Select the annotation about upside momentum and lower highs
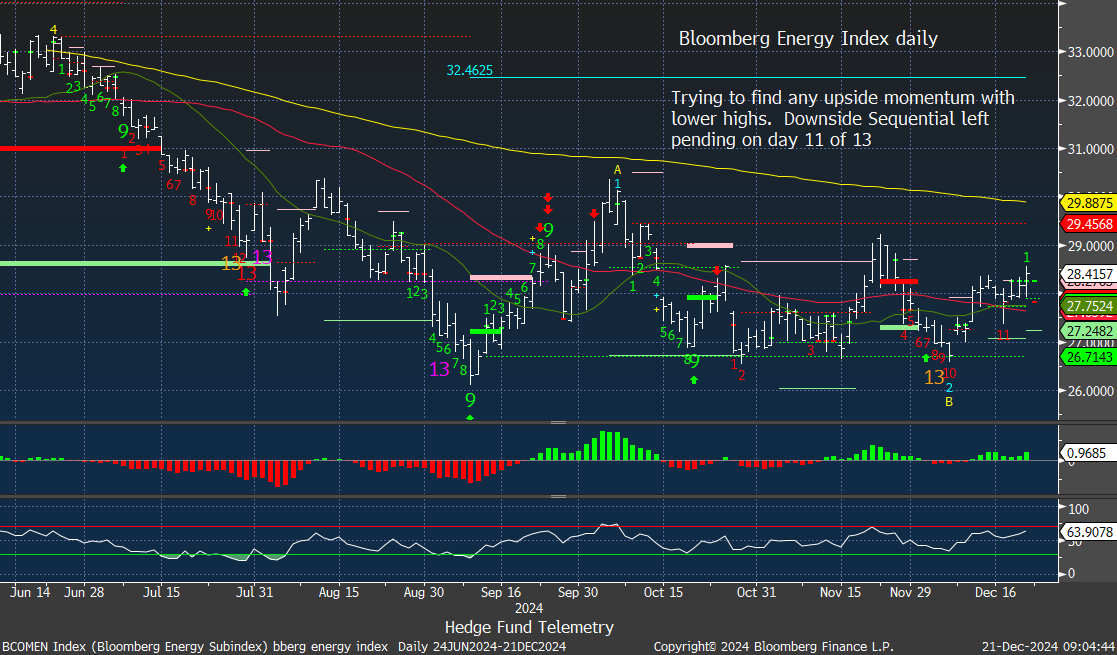The height and width of the screenshot is (655, 1117). coord(843,118)
